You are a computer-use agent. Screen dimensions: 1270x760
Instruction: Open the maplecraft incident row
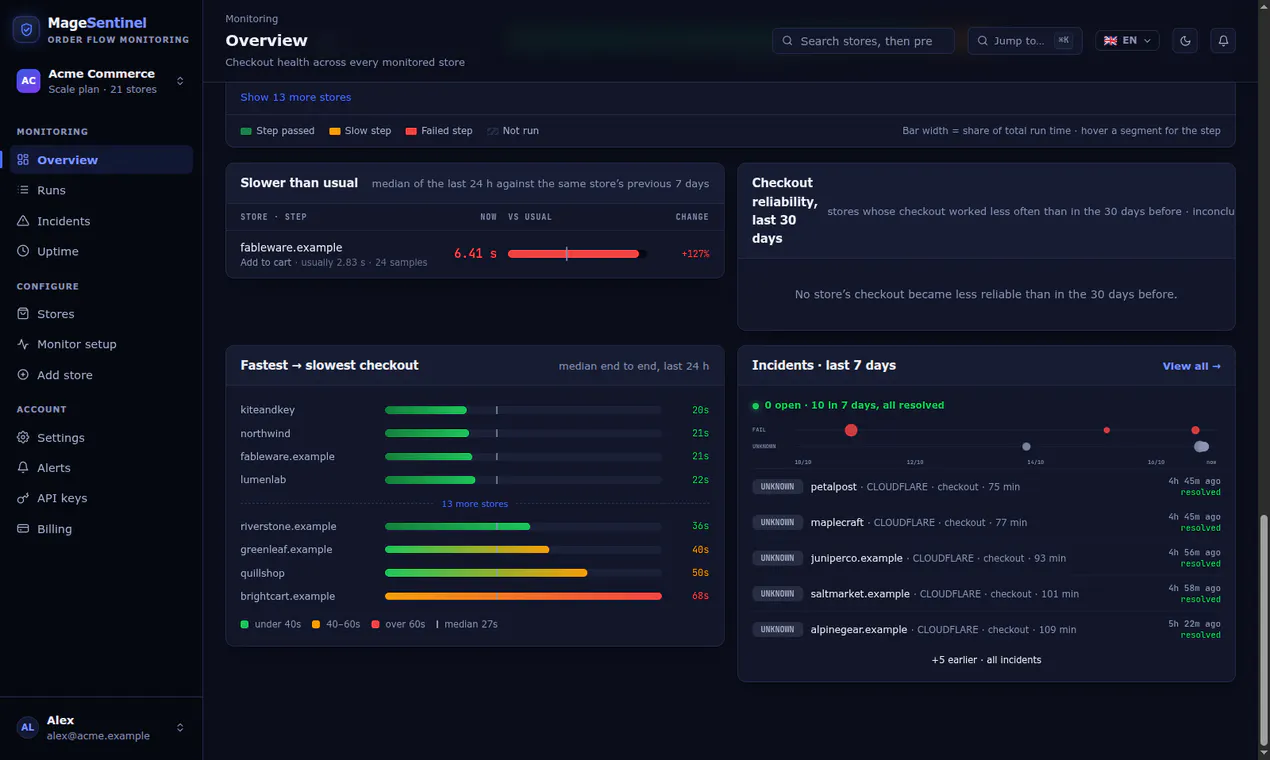tap(986, 522)
